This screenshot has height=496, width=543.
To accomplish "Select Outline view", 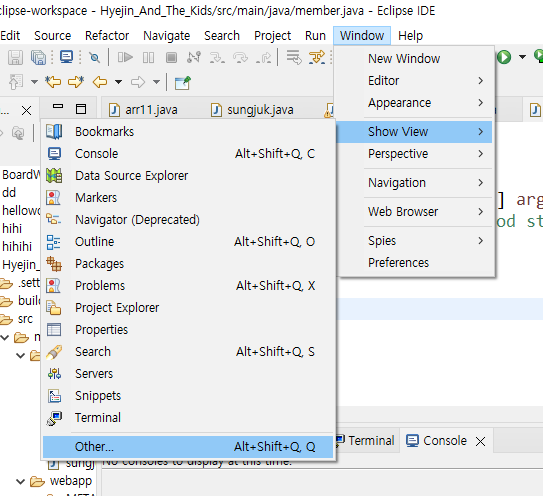I will [x=188, y=242].
